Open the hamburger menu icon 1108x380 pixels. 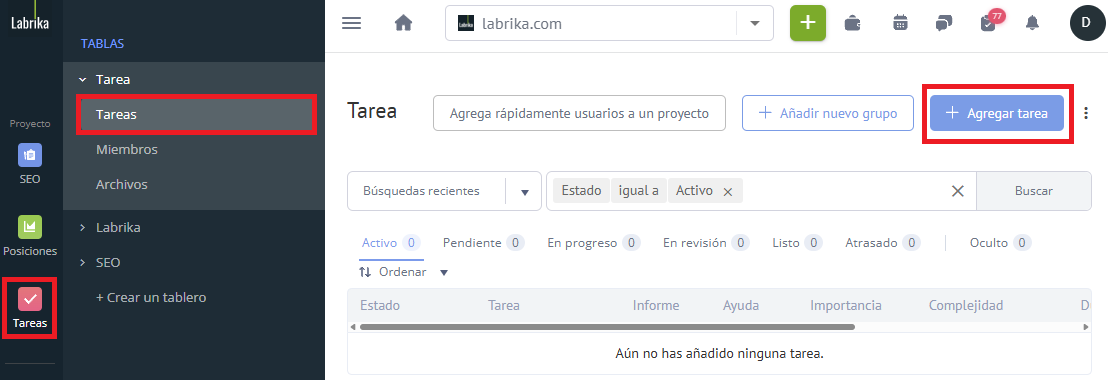point(351,23)
